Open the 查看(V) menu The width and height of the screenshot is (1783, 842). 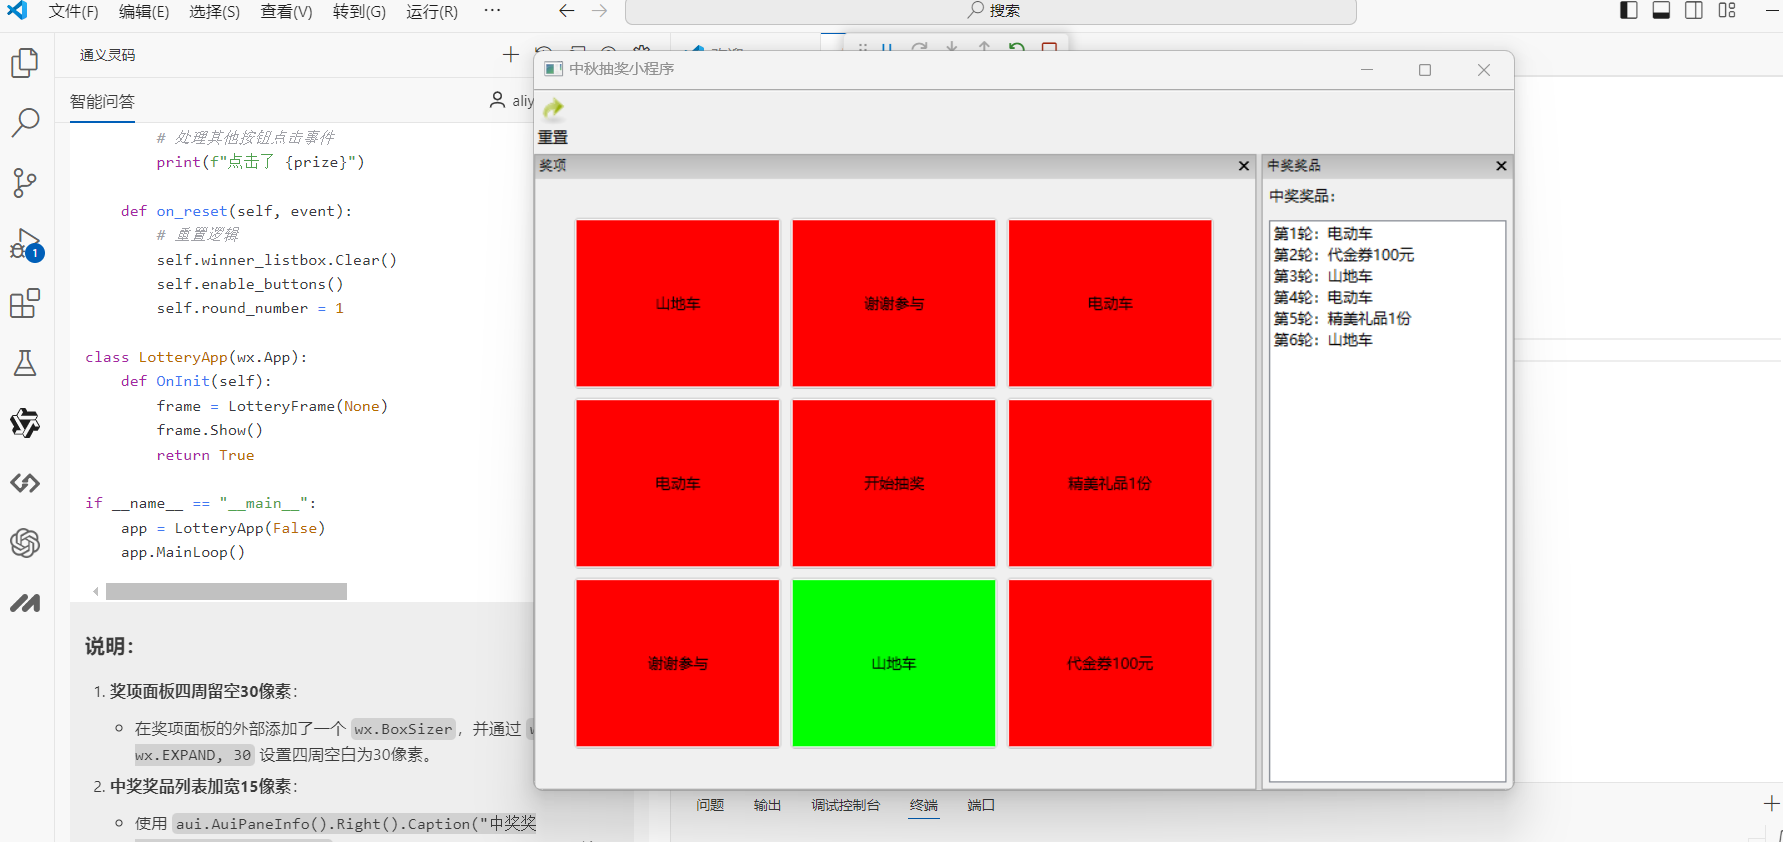[287, 11]
